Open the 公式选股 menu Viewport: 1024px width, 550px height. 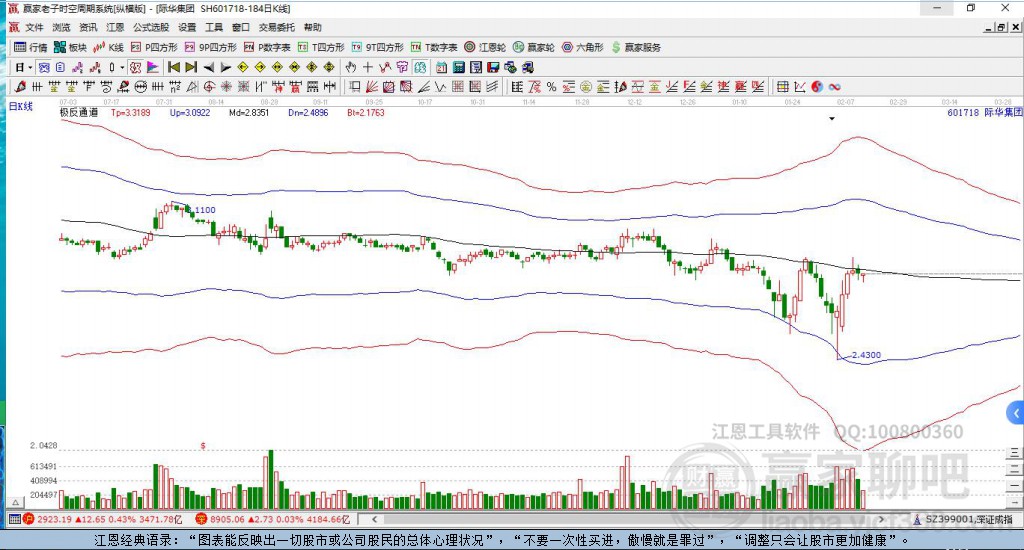151,28
